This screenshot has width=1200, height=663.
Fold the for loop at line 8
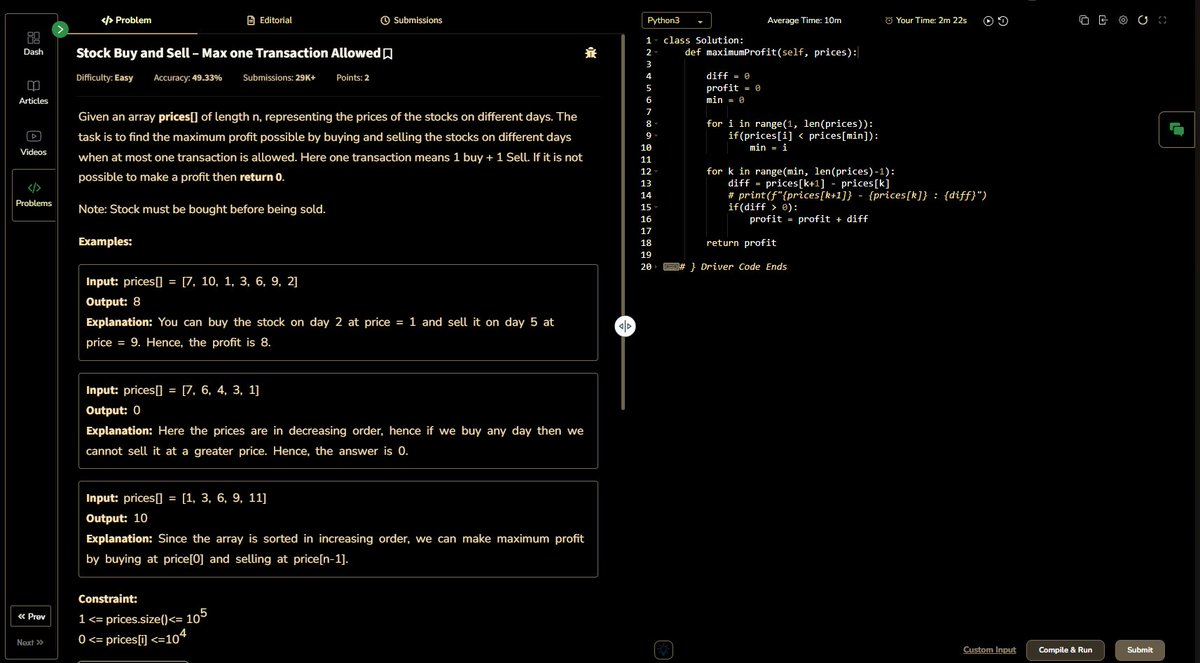point(656,124)
